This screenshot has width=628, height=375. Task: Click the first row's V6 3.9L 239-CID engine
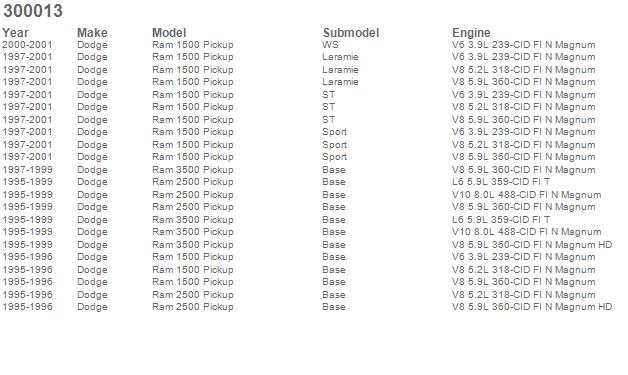click(x=523, y=45)
